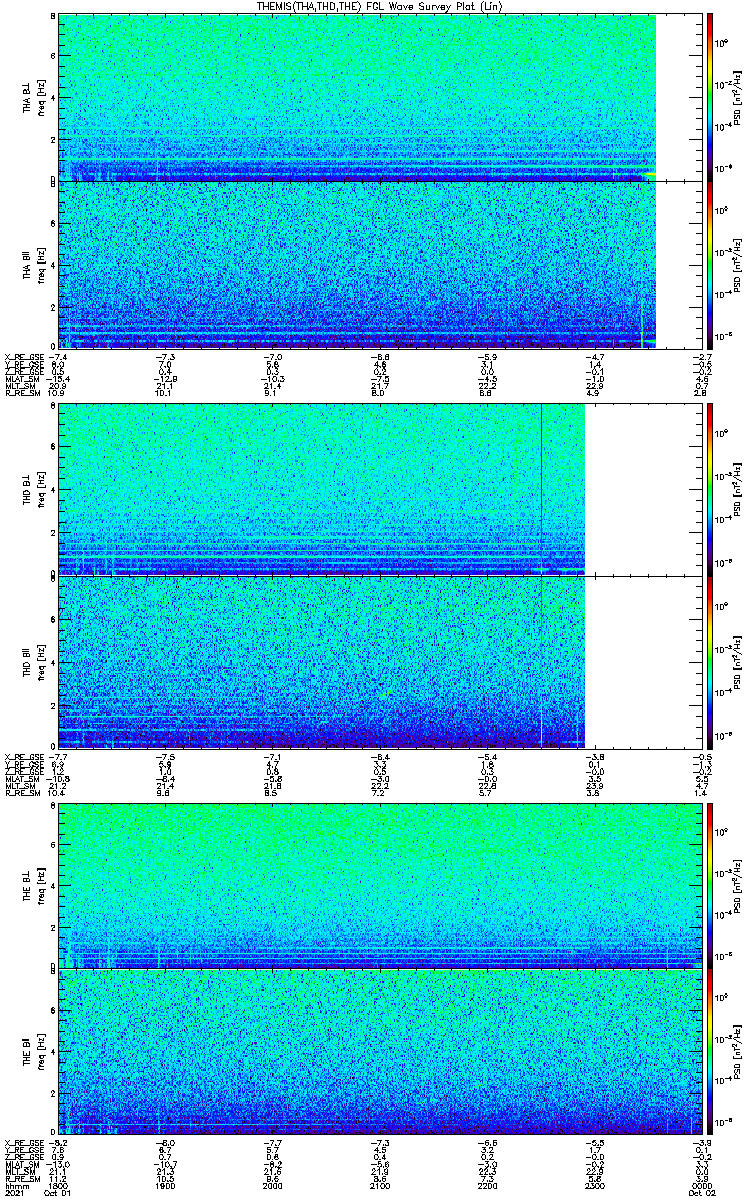Click the 1800 time tick label
750x1200 pixels.
(x=58, y=1186)
